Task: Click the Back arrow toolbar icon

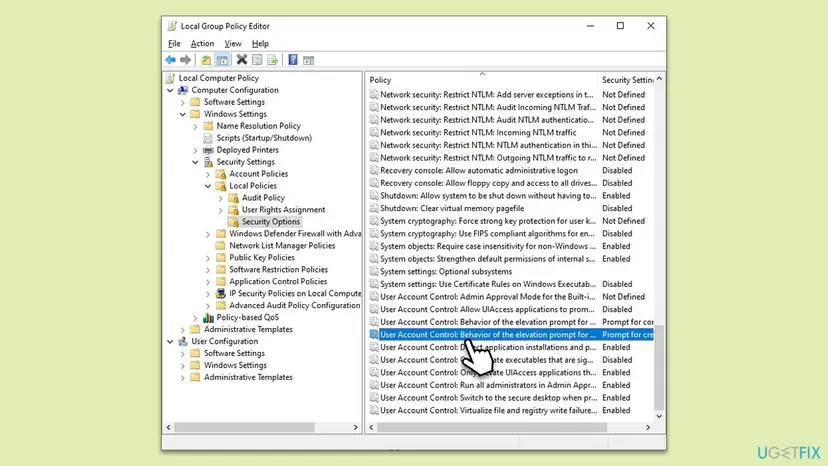Action: point(170,60)
